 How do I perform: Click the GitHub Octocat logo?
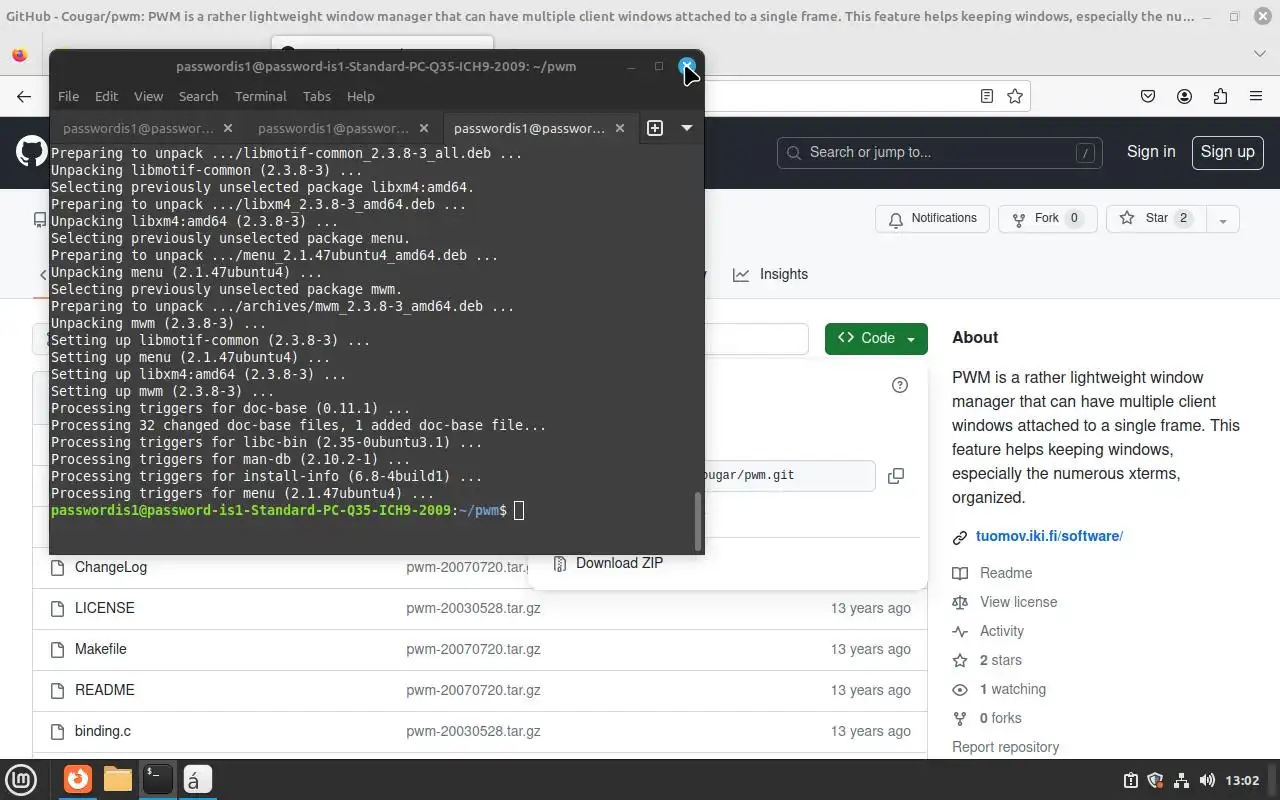coord(31,152)
